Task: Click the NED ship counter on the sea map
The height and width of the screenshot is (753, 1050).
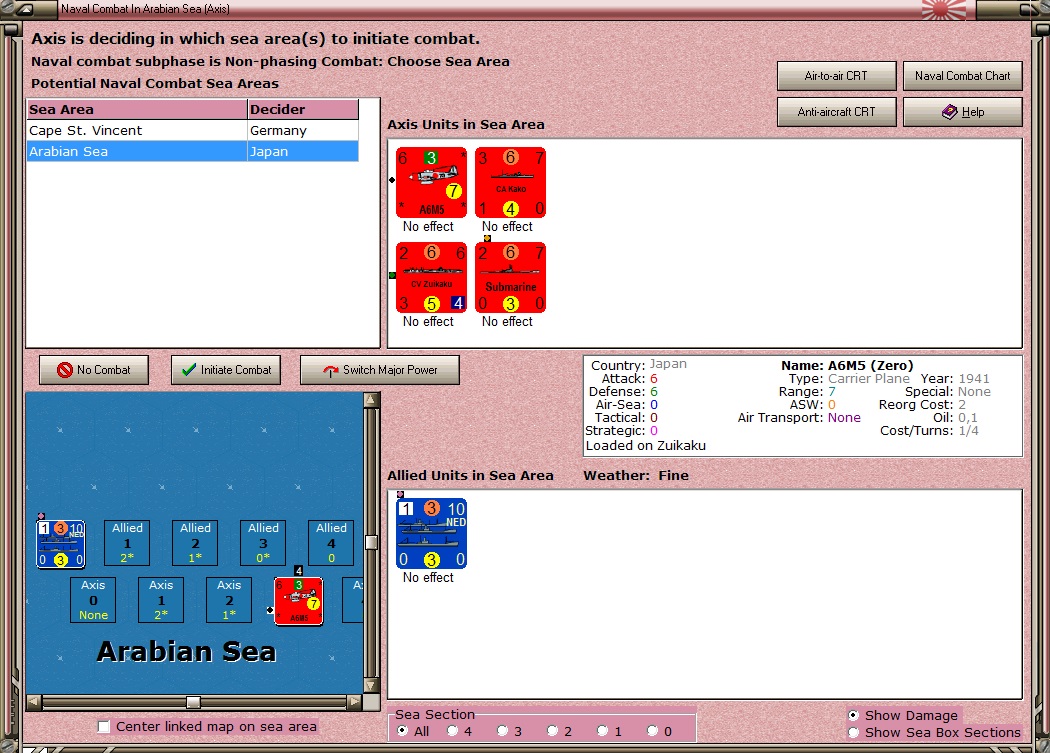Action: point(60,544)
